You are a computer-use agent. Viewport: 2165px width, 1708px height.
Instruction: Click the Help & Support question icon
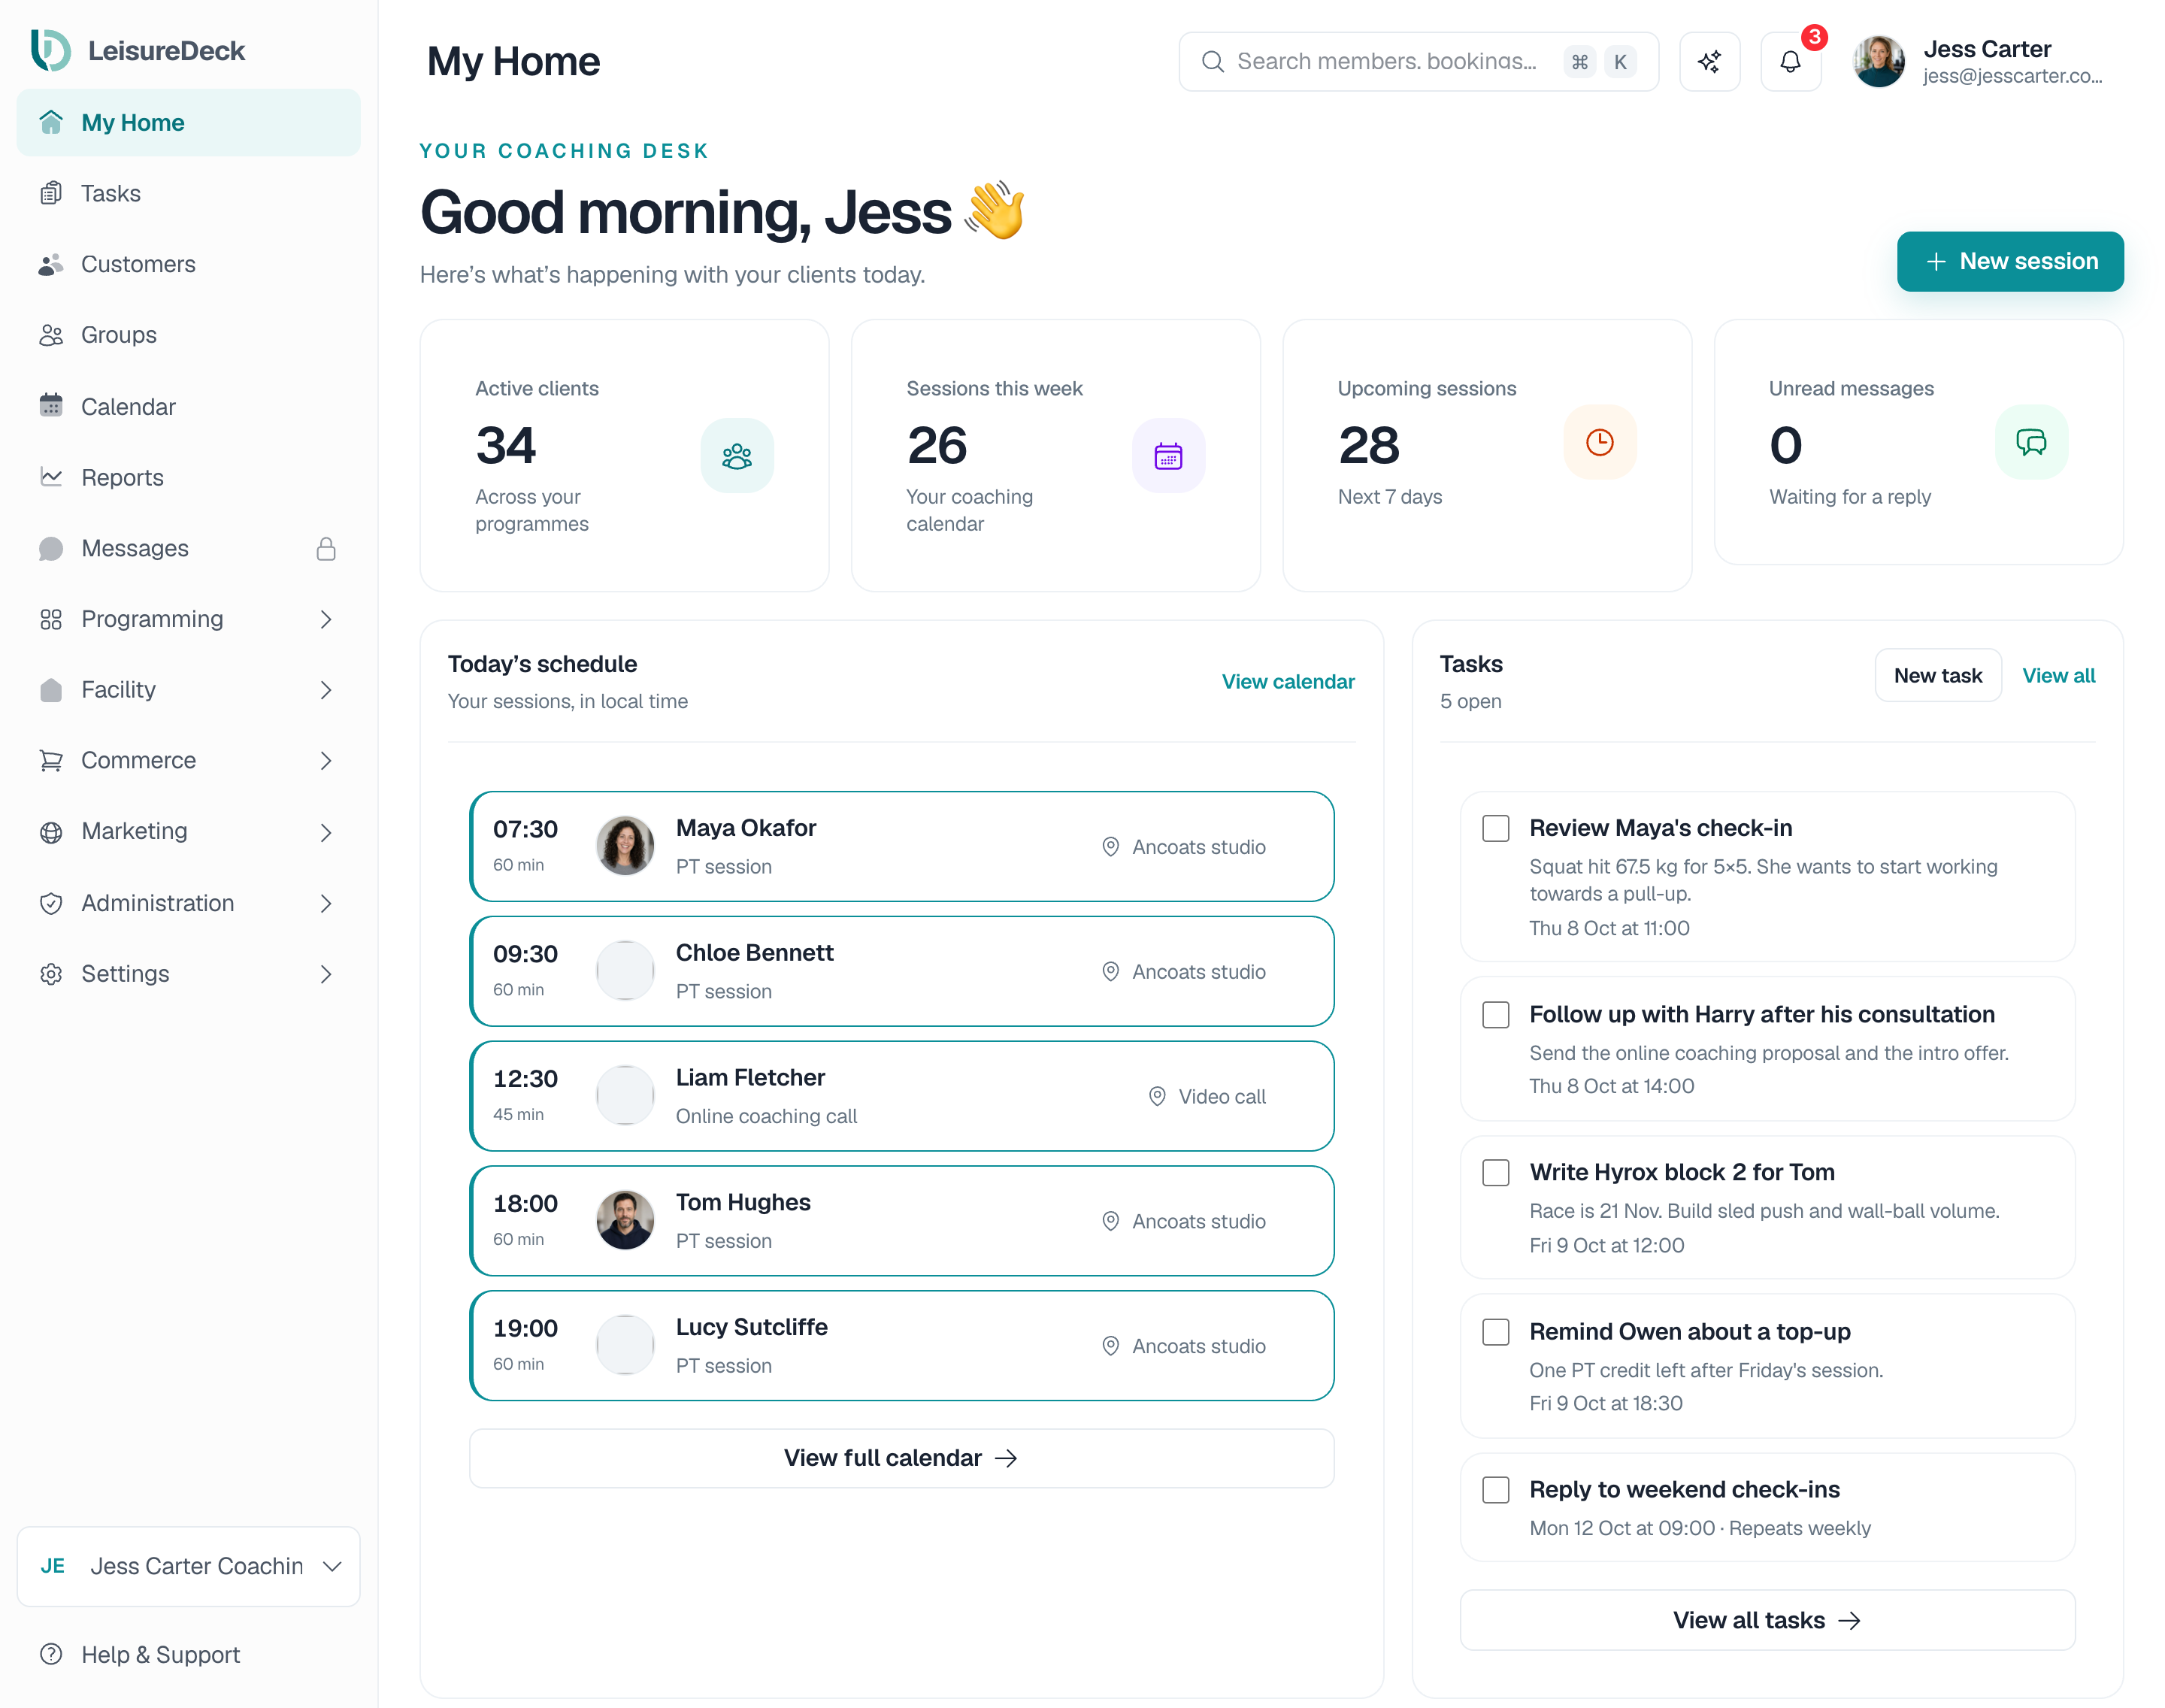tap(51, 1654)
